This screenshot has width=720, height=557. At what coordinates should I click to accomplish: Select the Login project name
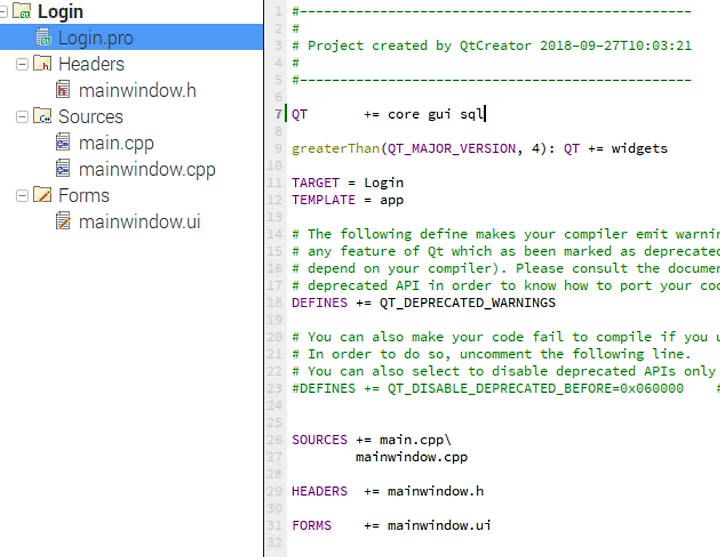point(60,12)
